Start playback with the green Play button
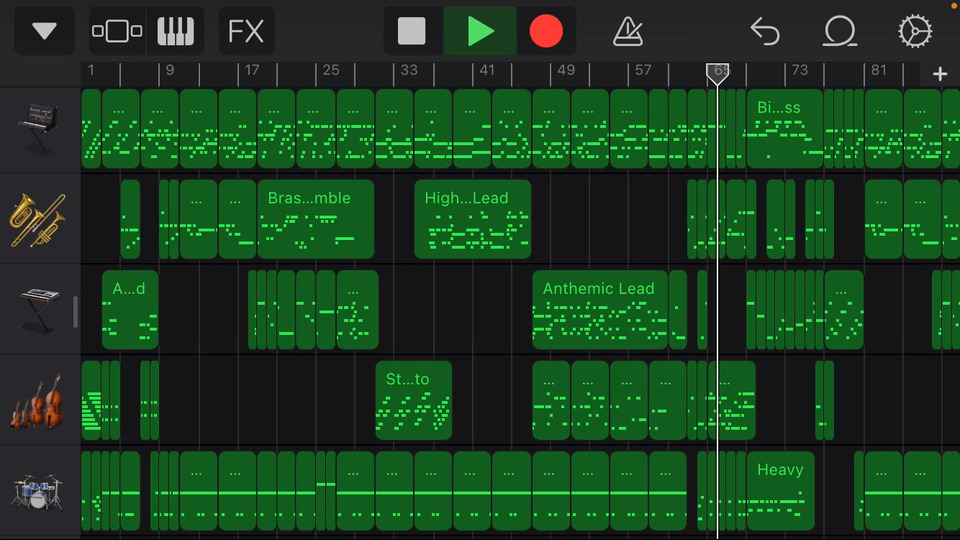 (x=480, y=31)
